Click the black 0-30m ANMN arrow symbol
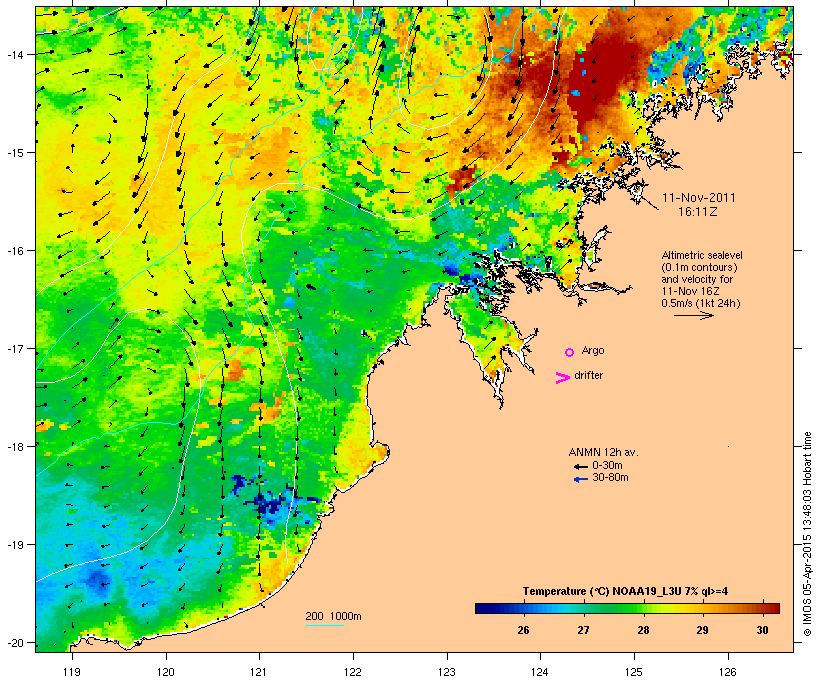 580,466
